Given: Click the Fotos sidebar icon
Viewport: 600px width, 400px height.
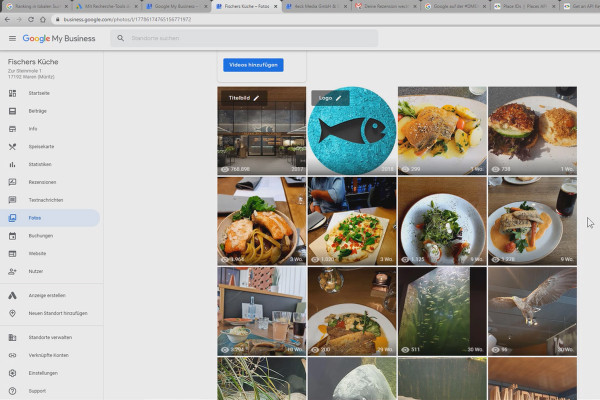Looking at the screenshot, I should 12,218.
